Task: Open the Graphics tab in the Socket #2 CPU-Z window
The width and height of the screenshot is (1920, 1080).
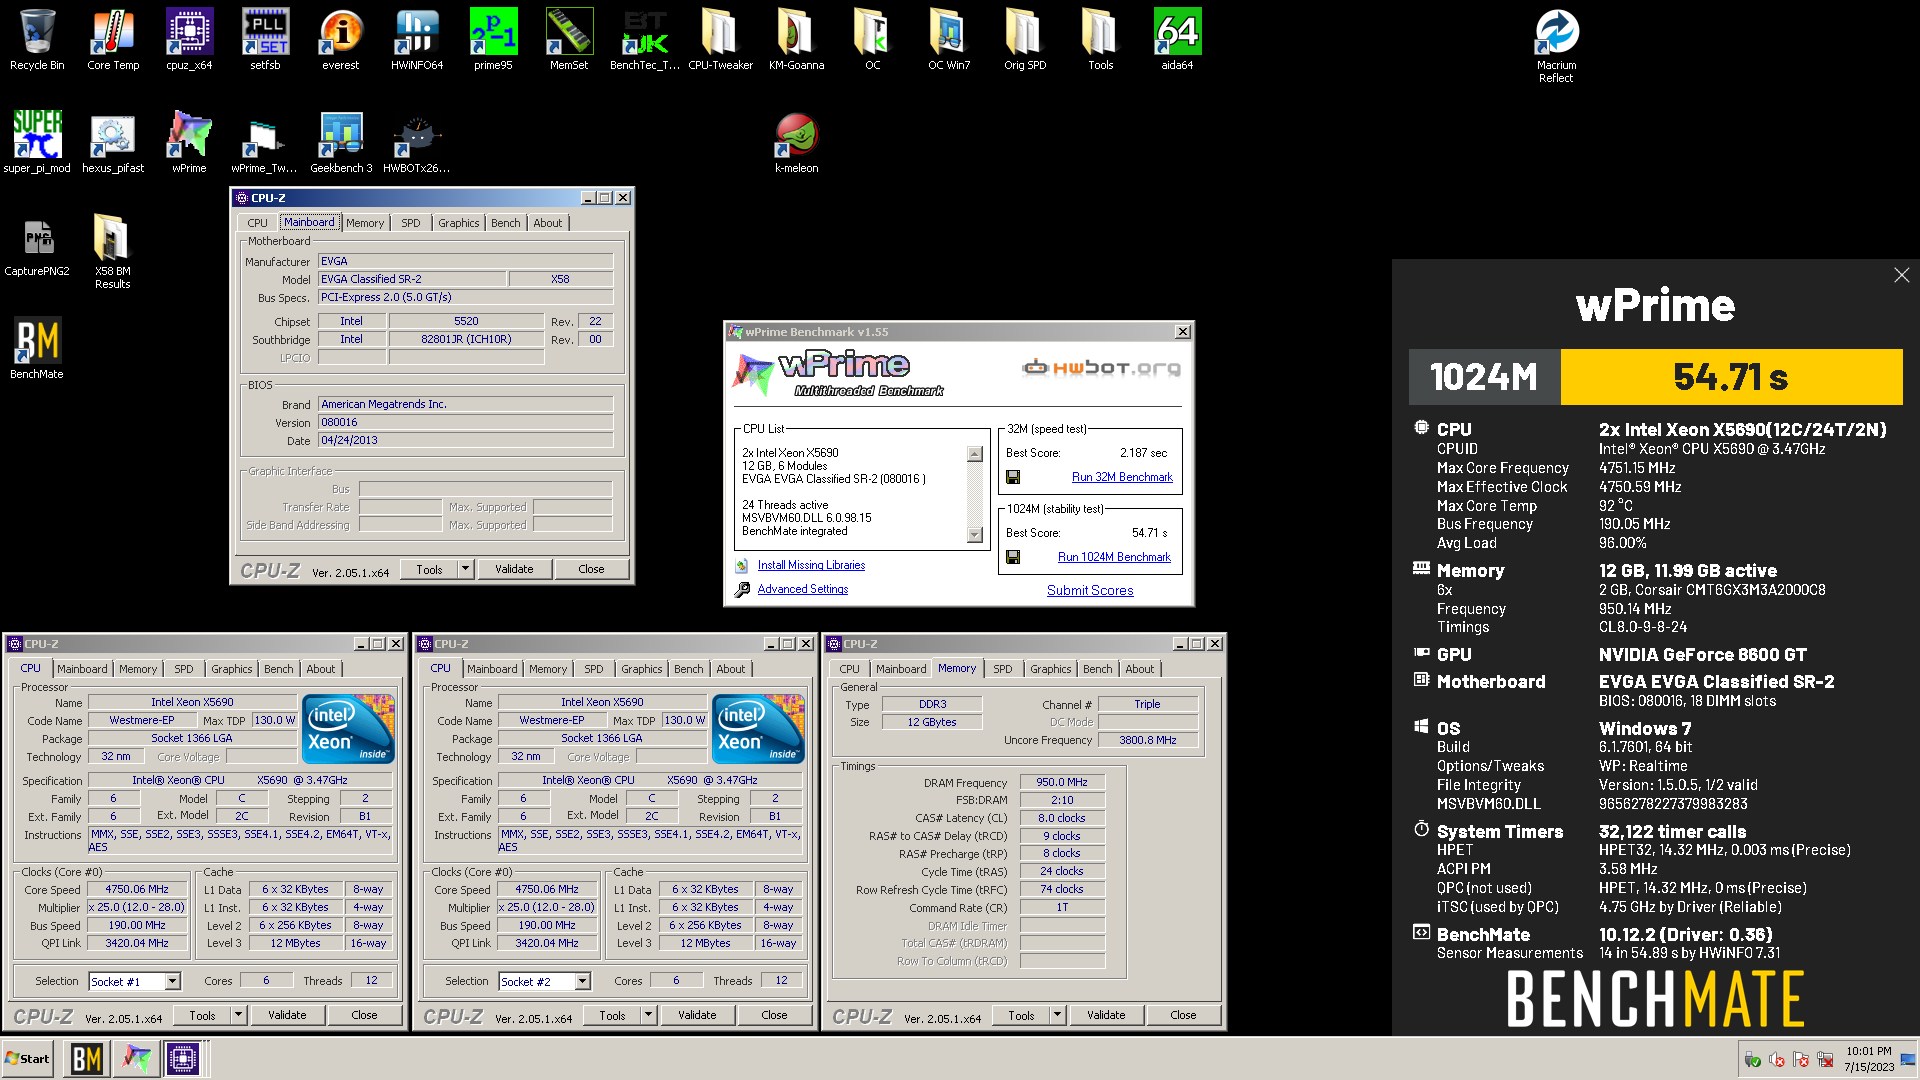Action: click(x=641, y=669)
